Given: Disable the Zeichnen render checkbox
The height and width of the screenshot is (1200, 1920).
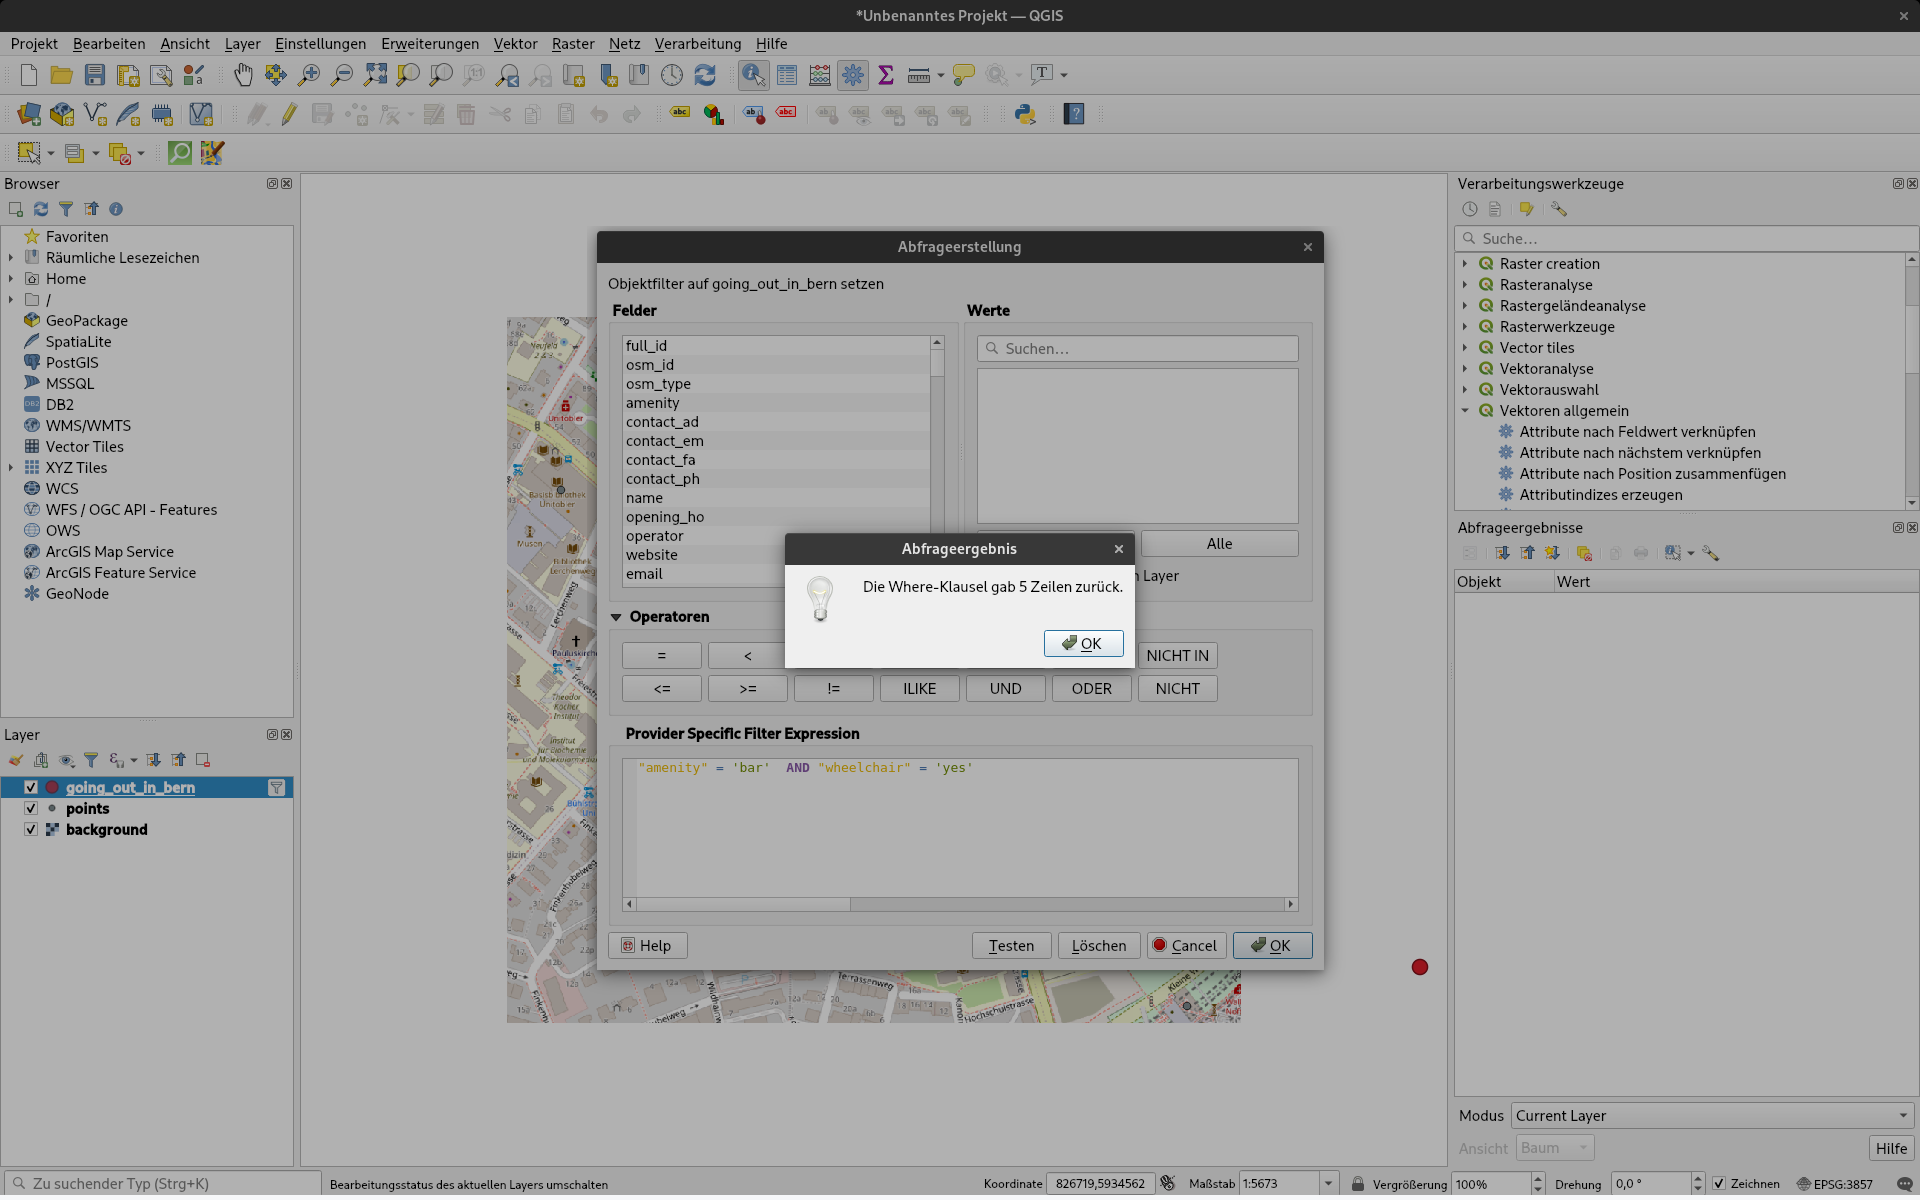Looking at the screenshot, I should [1719, 1184].
